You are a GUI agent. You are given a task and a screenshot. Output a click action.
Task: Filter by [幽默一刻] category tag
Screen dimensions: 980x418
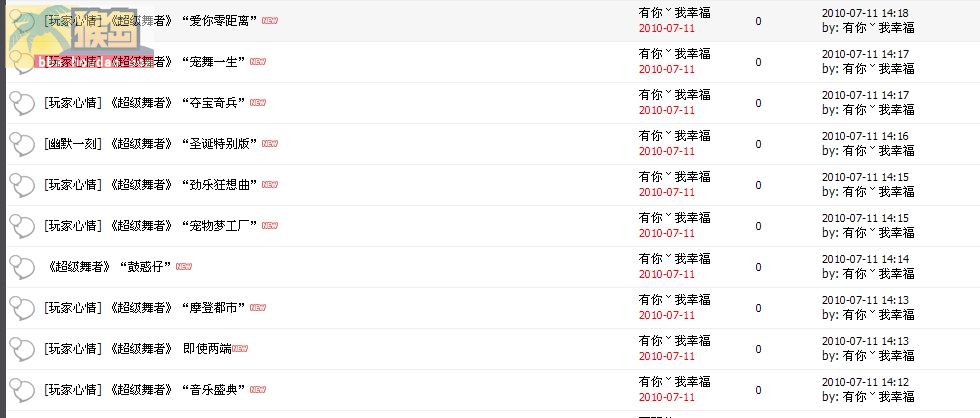72,144
